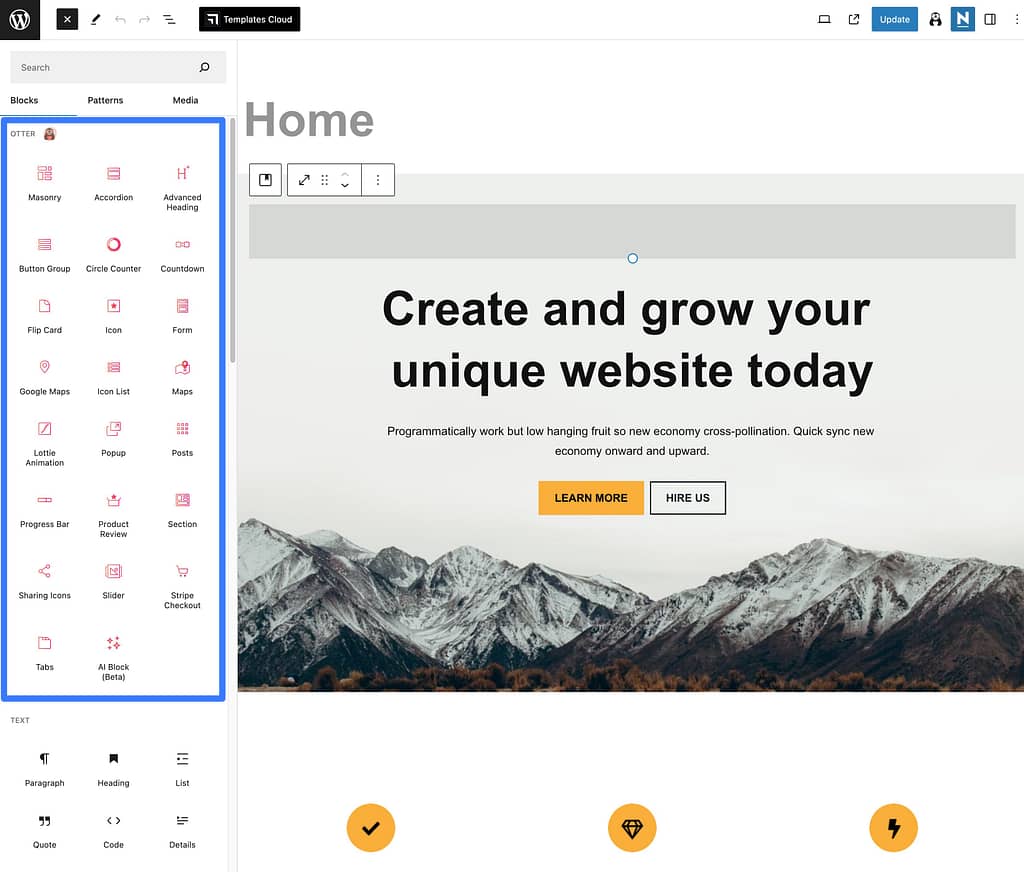Click the Home page title
Image resolution: width=1024 pixels, height=872 pixels.
[x=310, y=121]
